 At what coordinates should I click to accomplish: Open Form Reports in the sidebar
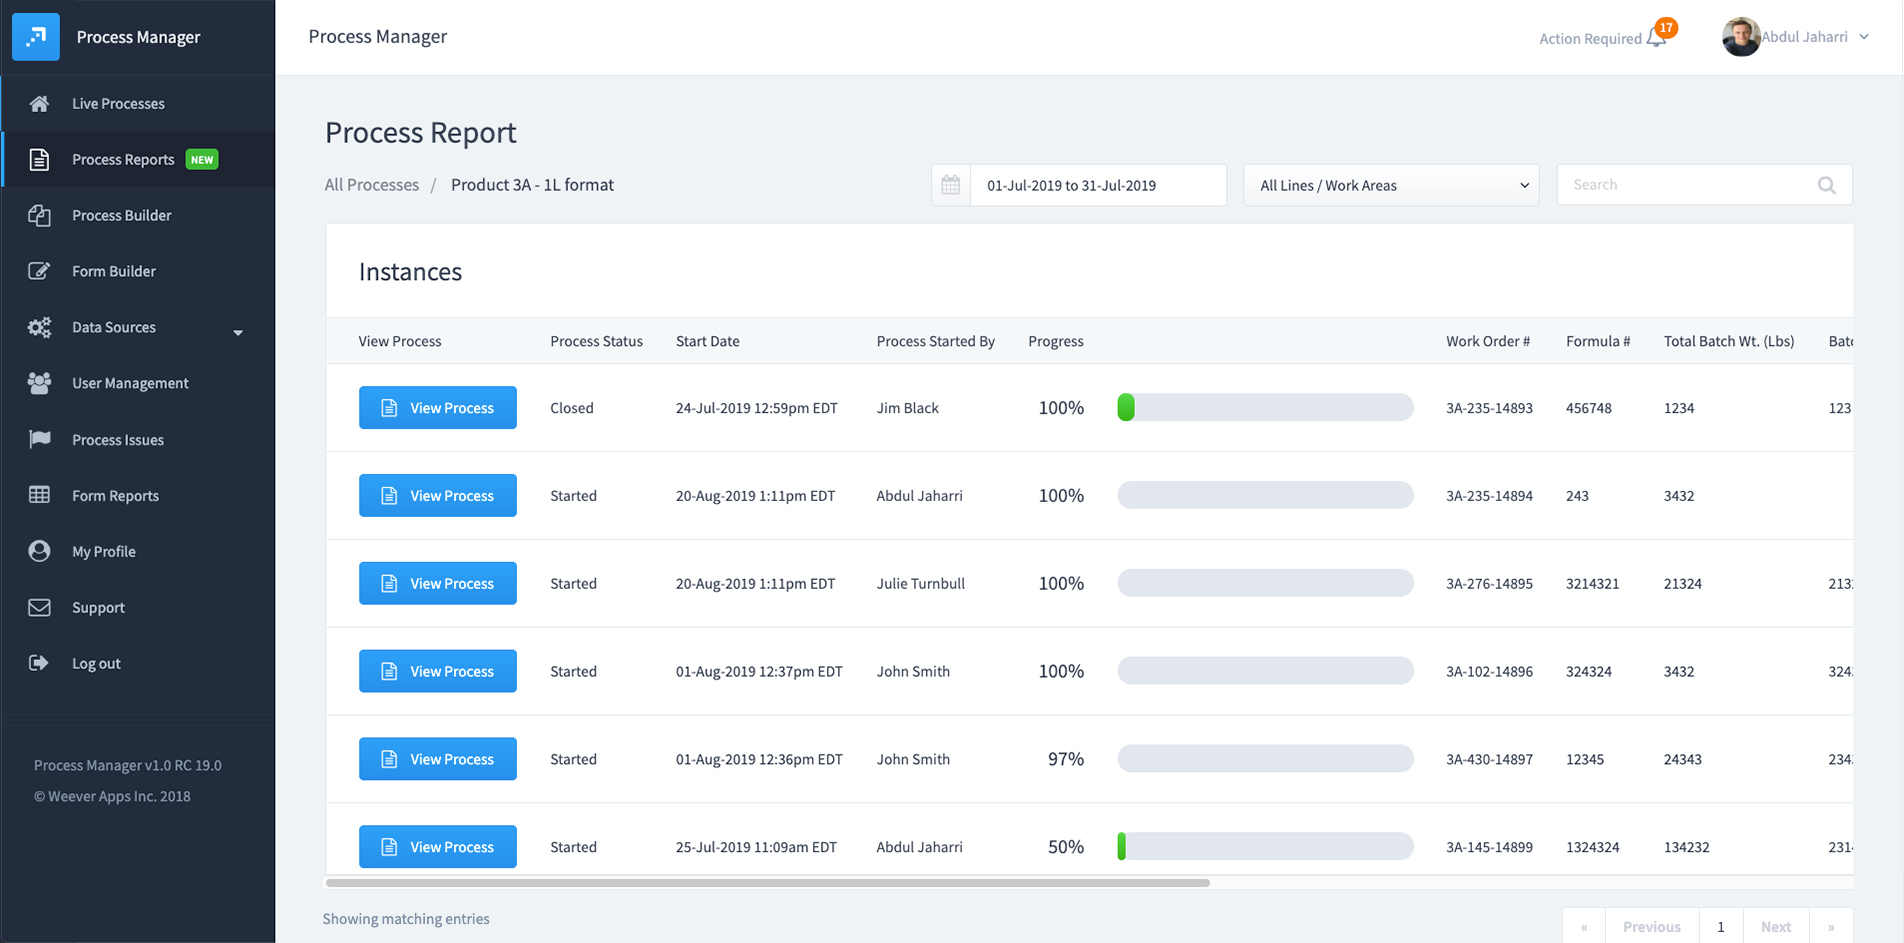pos(115,496)
